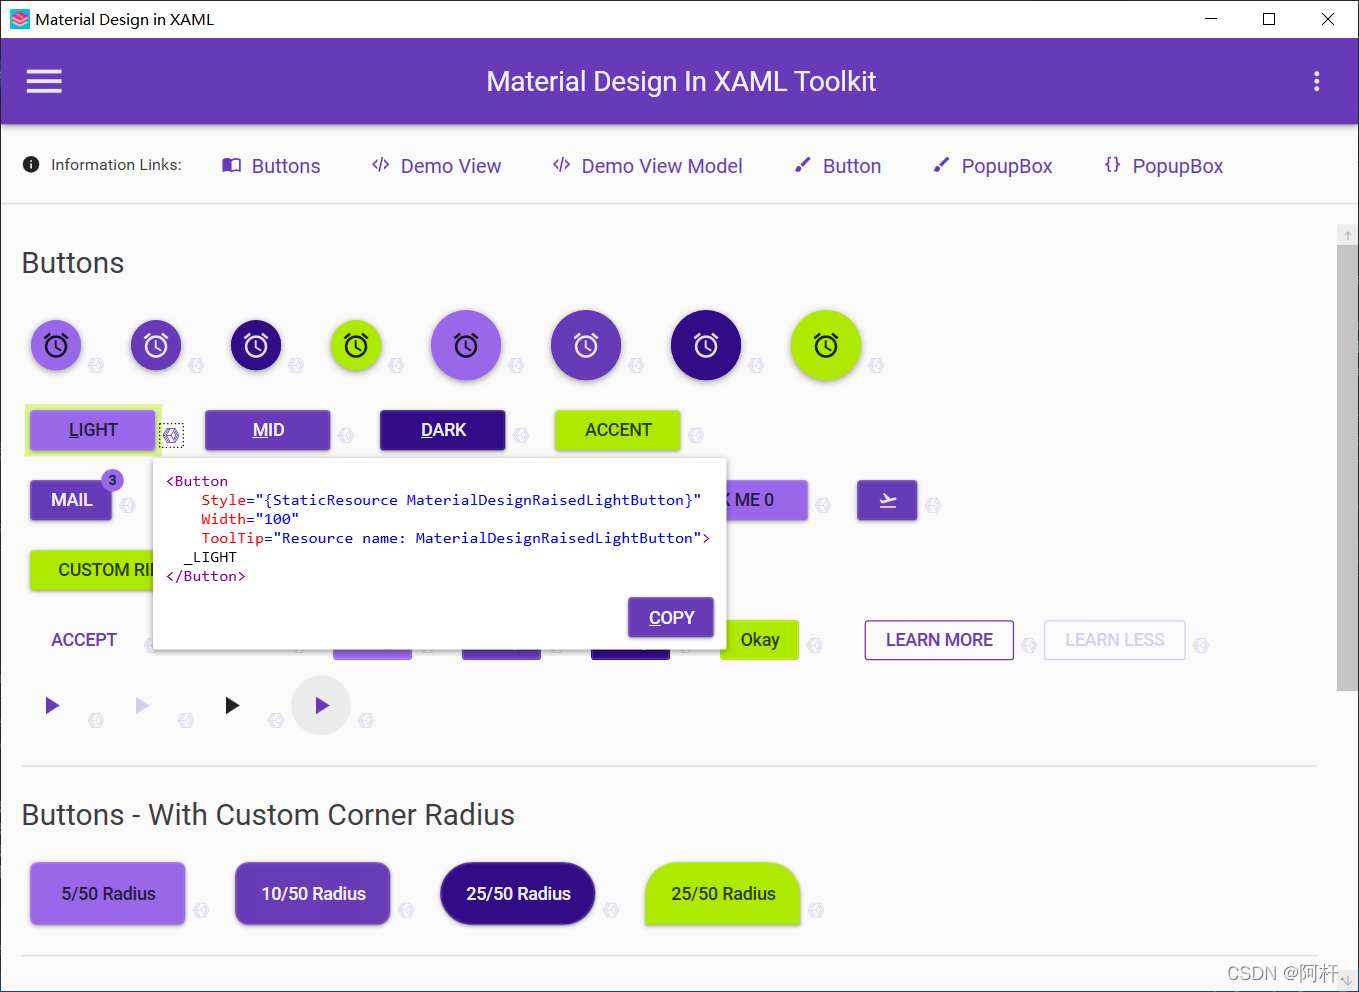Click the black play icon button
This screenshot has height=992, width=1359.
[x=232, y=705]
